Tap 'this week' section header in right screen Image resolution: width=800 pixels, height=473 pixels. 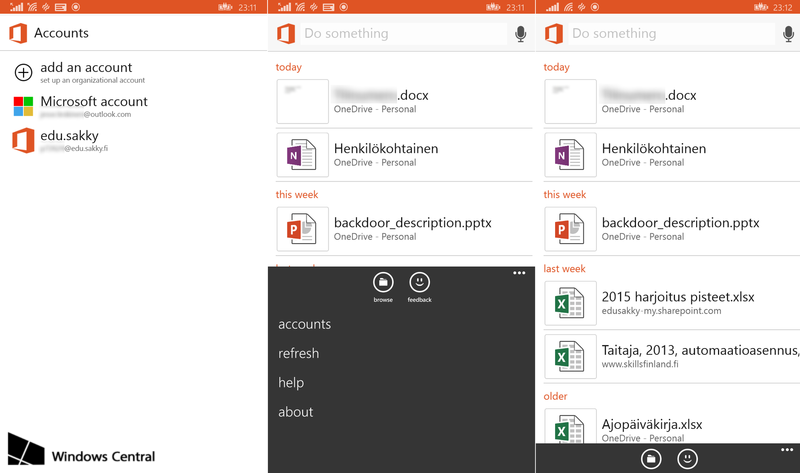click(565, 194)
